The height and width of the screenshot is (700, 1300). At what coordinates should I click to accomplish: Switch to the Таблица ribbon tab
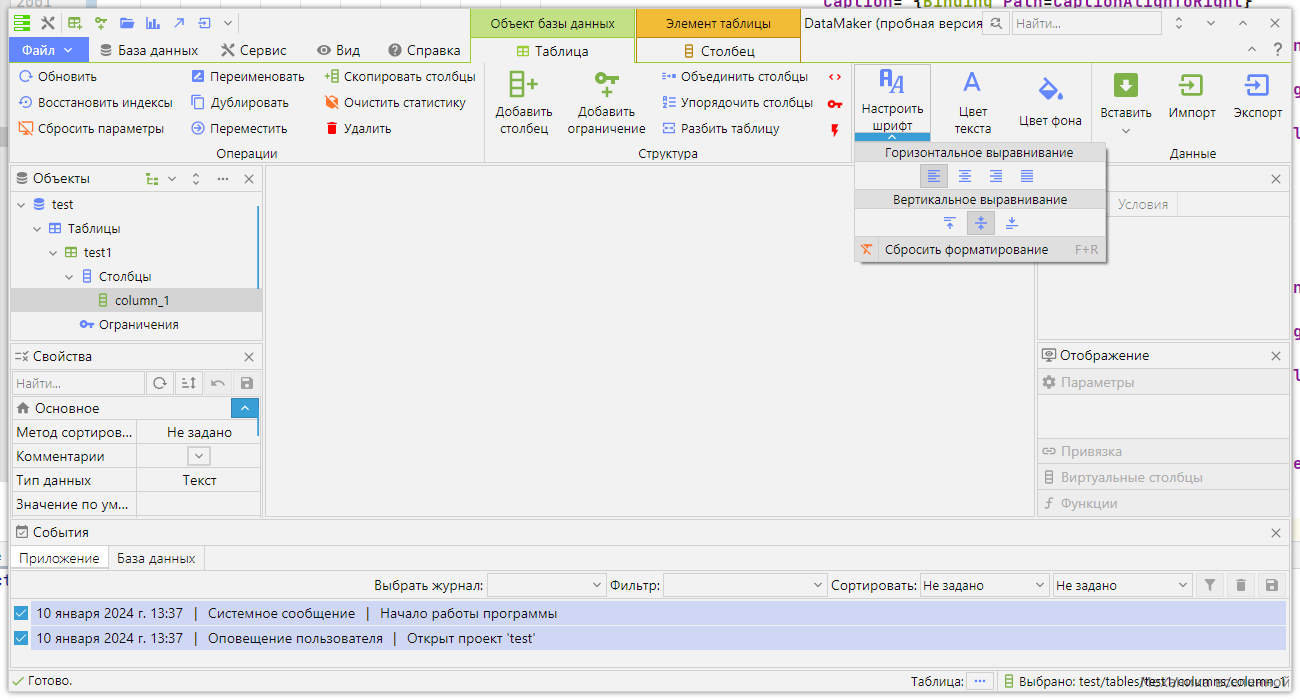point(552,51)
